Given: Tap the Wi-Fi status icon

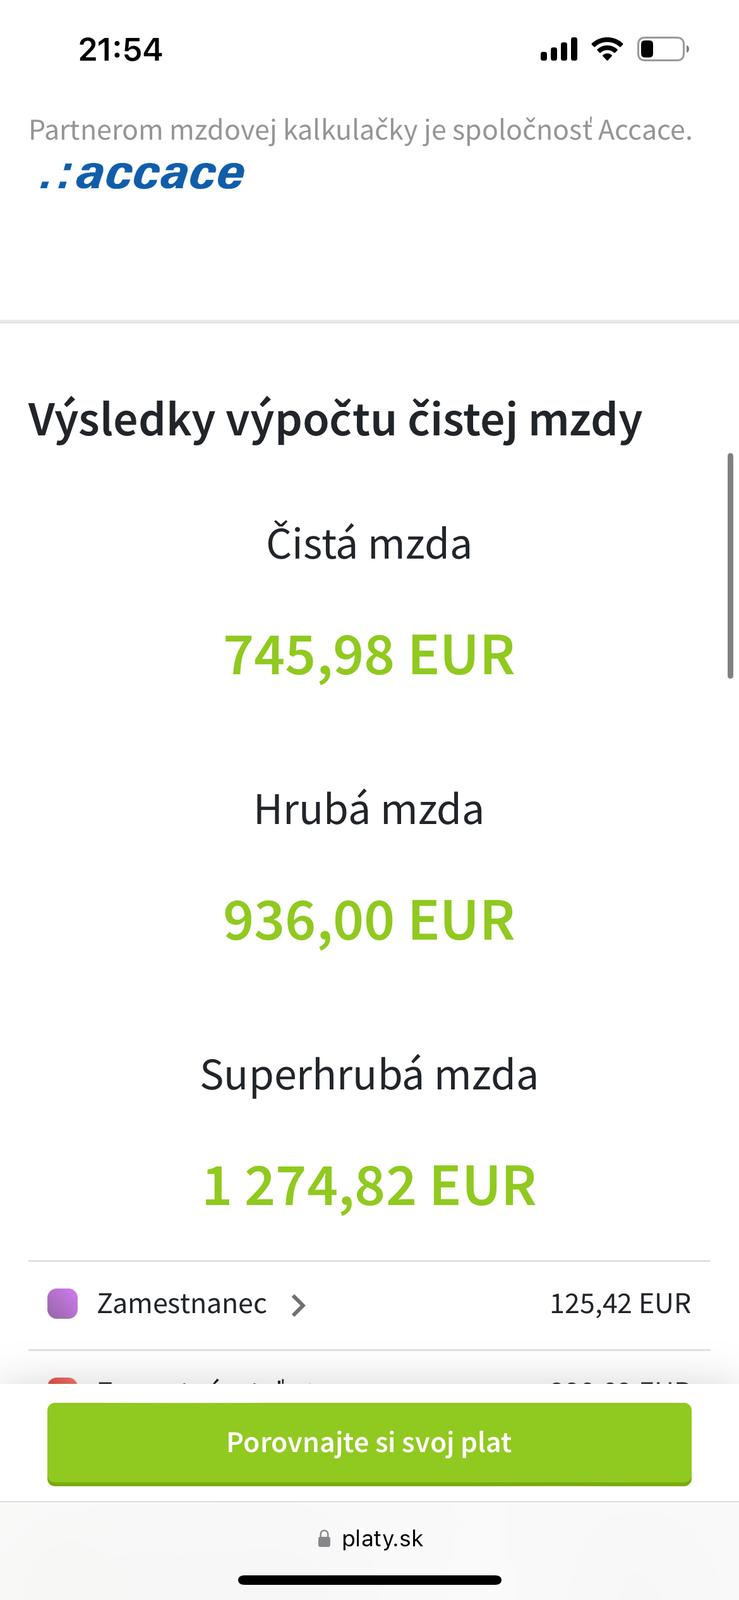Looking at the screenshot, I should pyautogui.click(x=606, y=49).
